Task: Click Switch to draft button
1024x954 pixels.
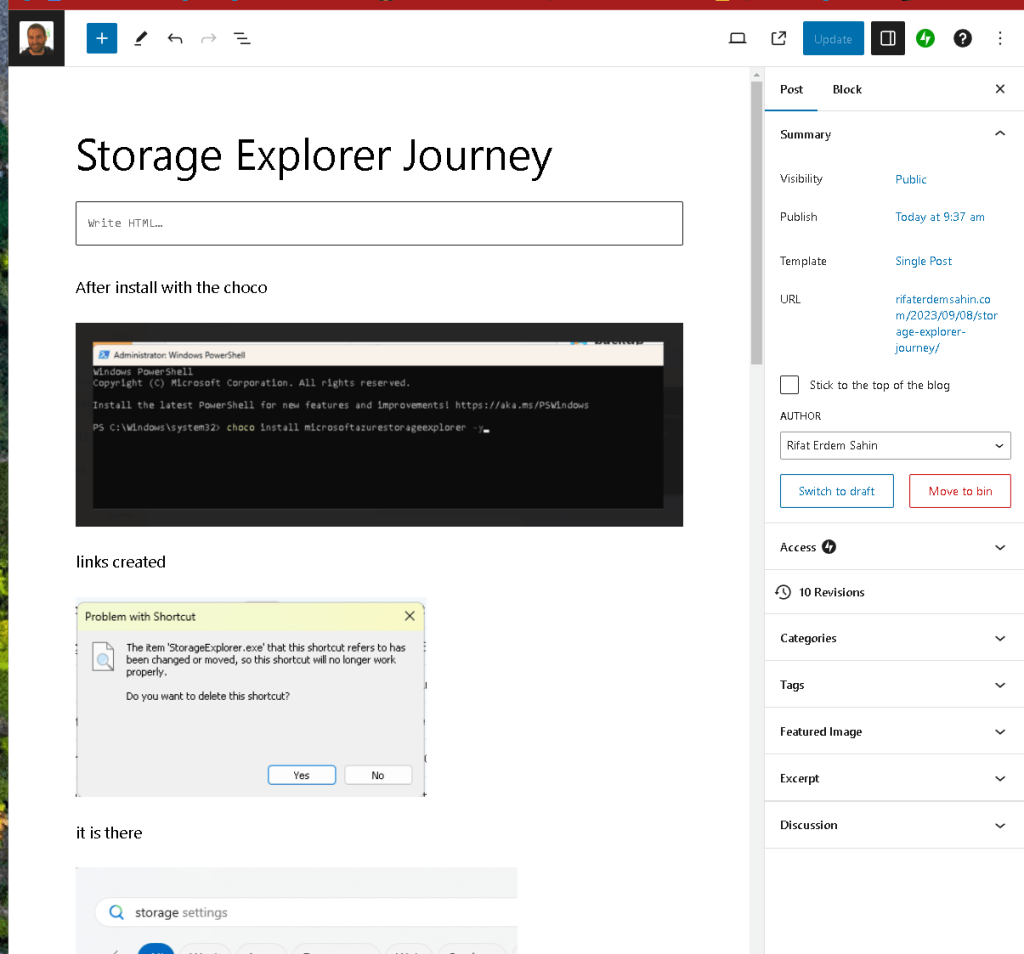Action: click(837, 491)
